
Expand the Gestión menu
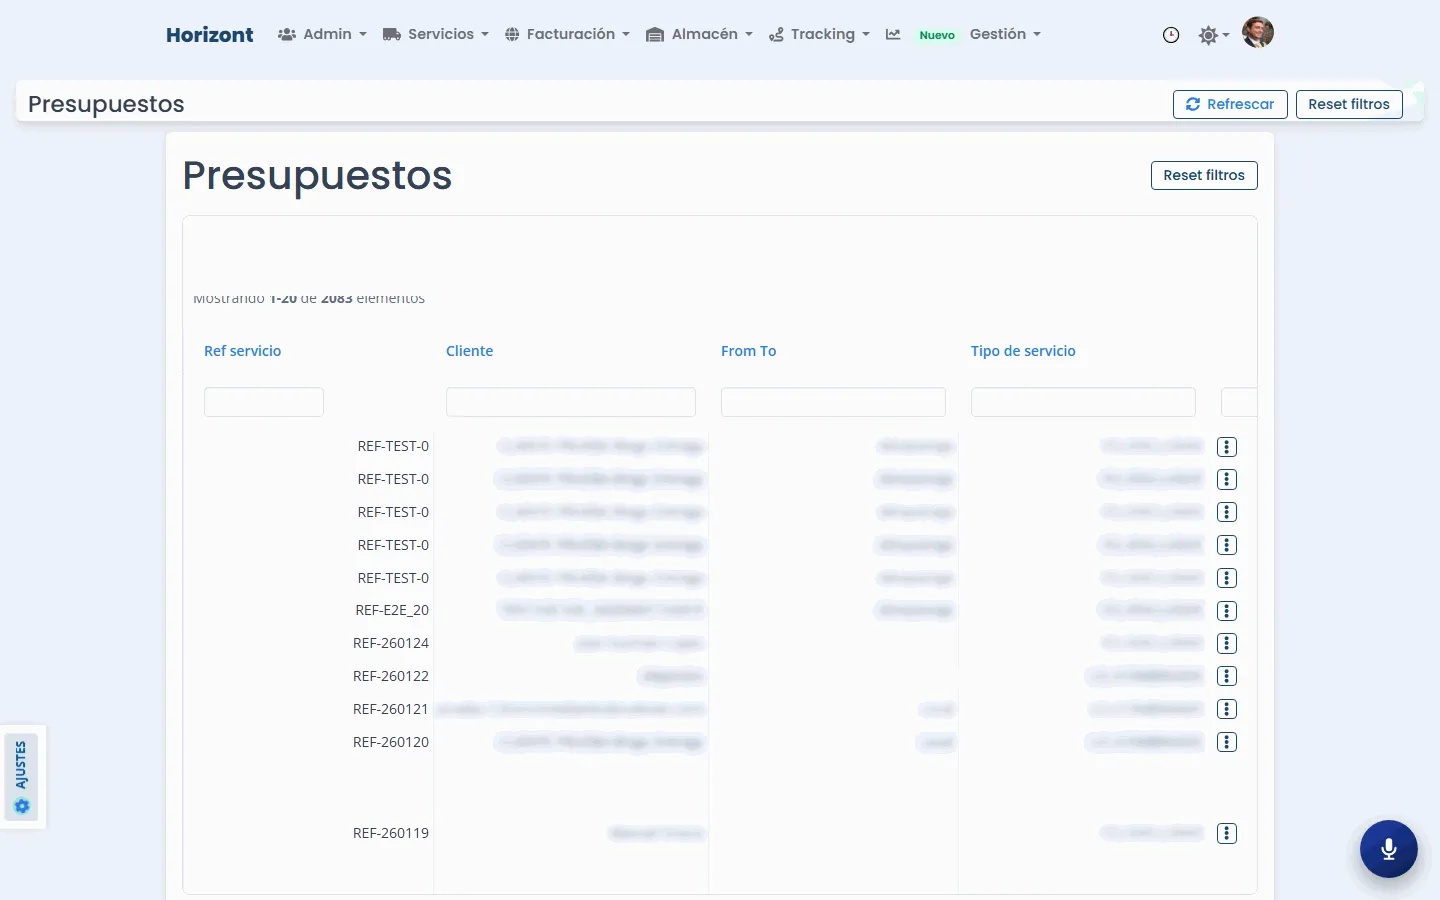(x=1005, y=34)
